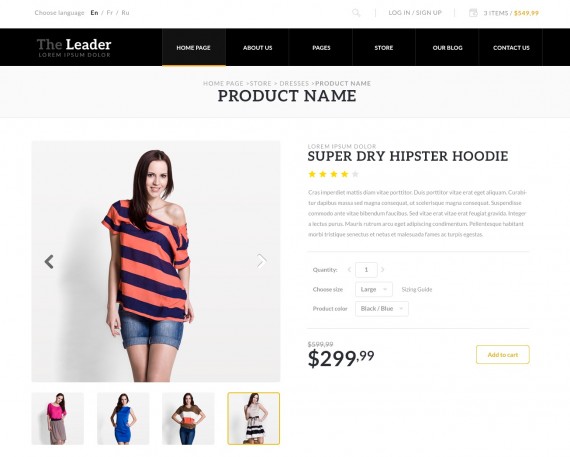This screenshot has width=570, height=457.
Task: Open the Choose size dropdown
Action: pos(374,289)
